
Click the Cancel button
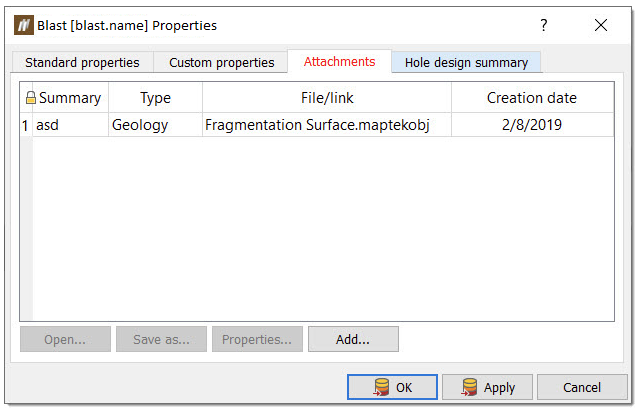click(582, 387)
